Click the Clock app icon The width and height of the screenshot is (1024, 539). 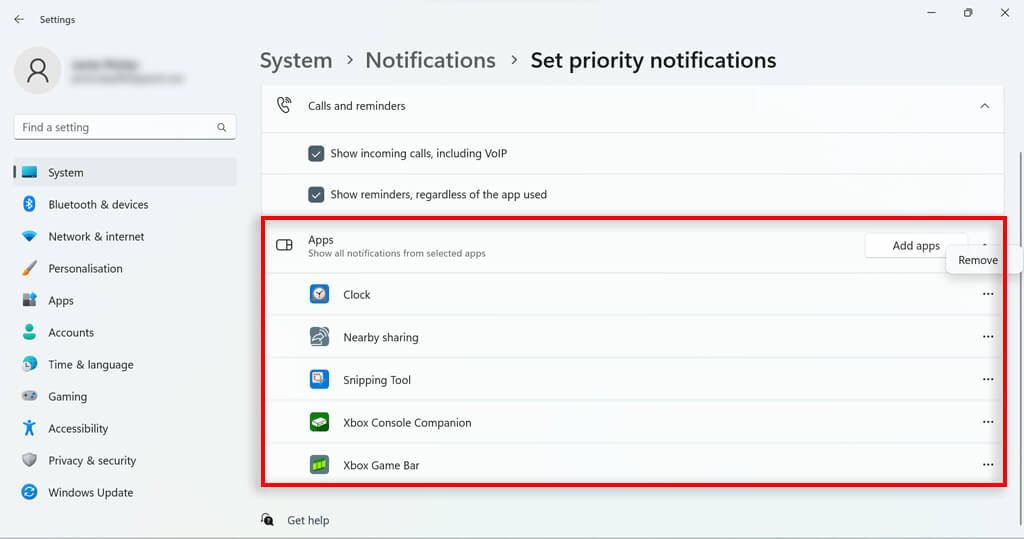319,294
